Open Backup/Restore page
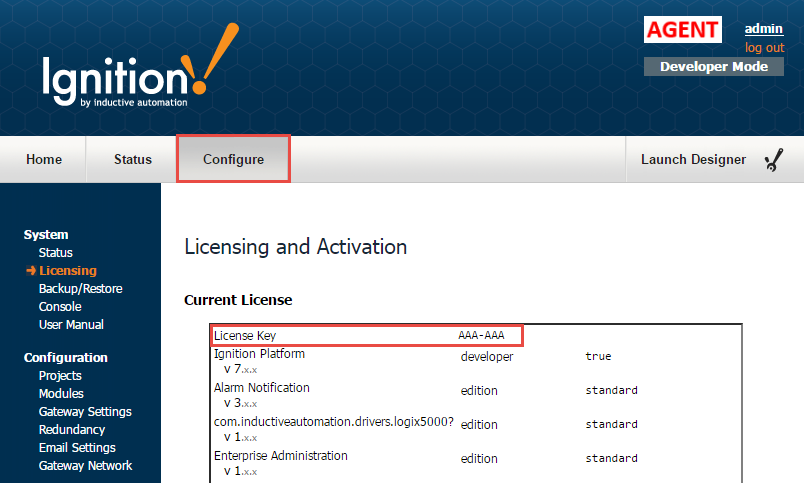 coord(81,289)
